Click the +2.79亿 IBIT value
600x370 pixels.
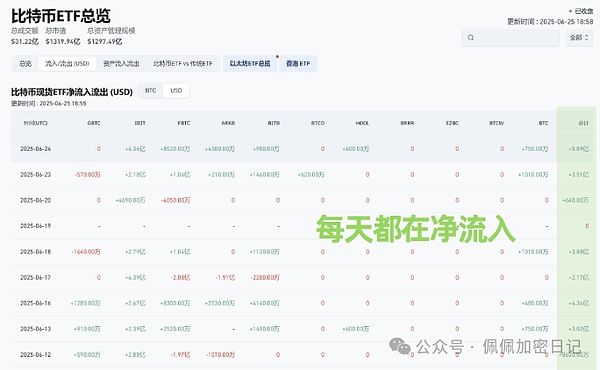[135, 252]
